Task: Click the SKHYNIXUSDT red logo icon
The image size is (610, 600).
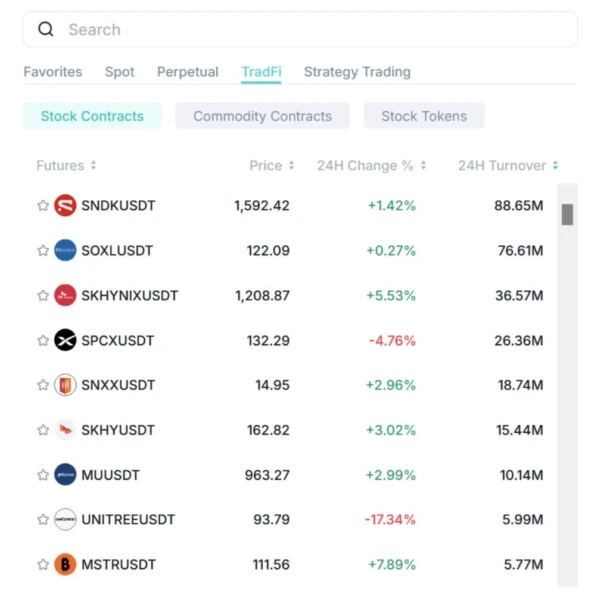Action: pyautogui.click(x=65, y=295)
